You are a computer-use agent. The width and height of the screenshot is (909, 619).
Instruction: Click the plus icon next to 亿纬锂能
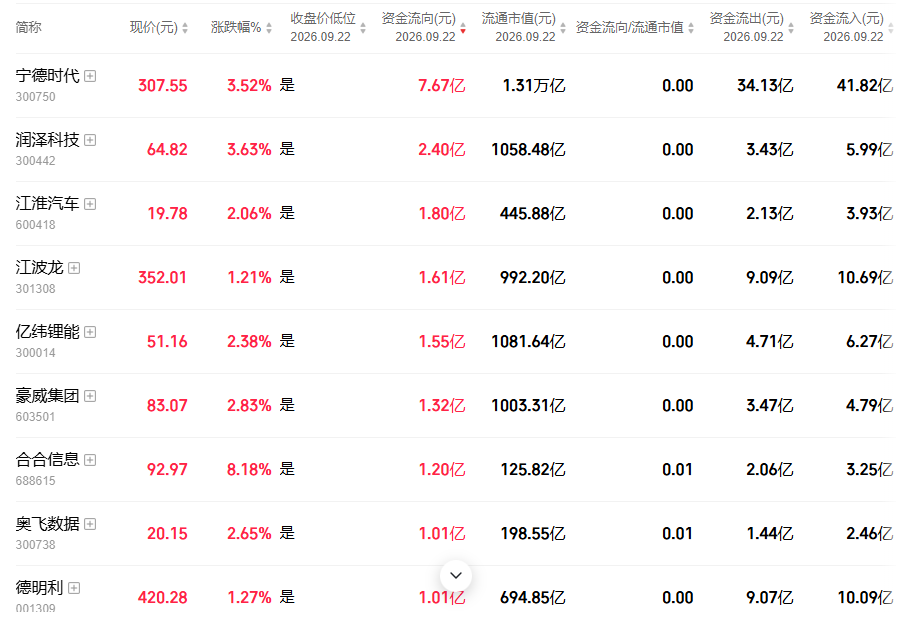click(90, 332)
